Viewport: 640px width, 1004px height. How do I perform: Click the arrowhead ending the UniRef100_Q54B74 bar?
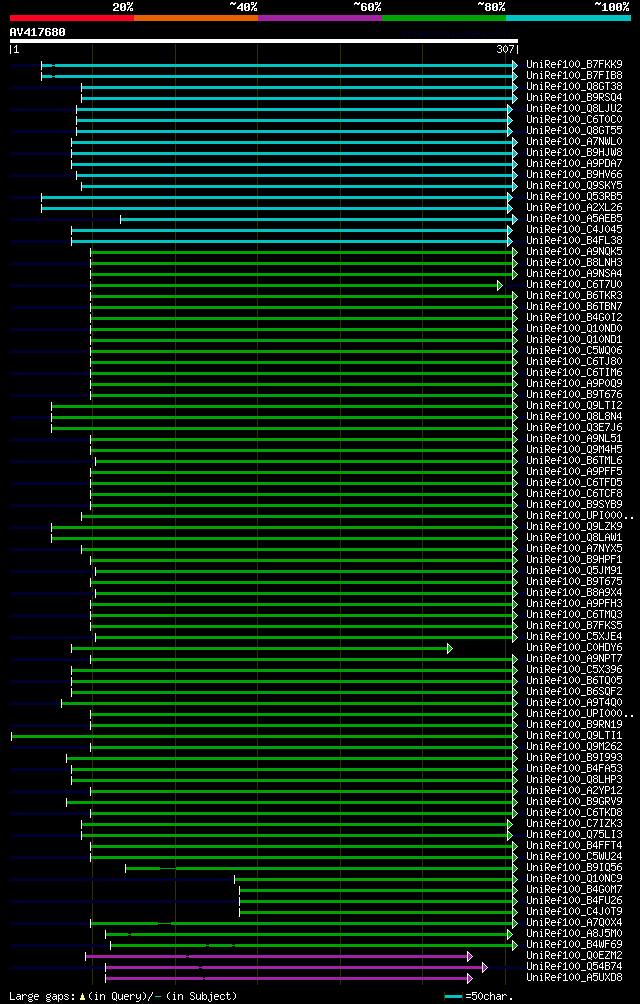(484, 968)
